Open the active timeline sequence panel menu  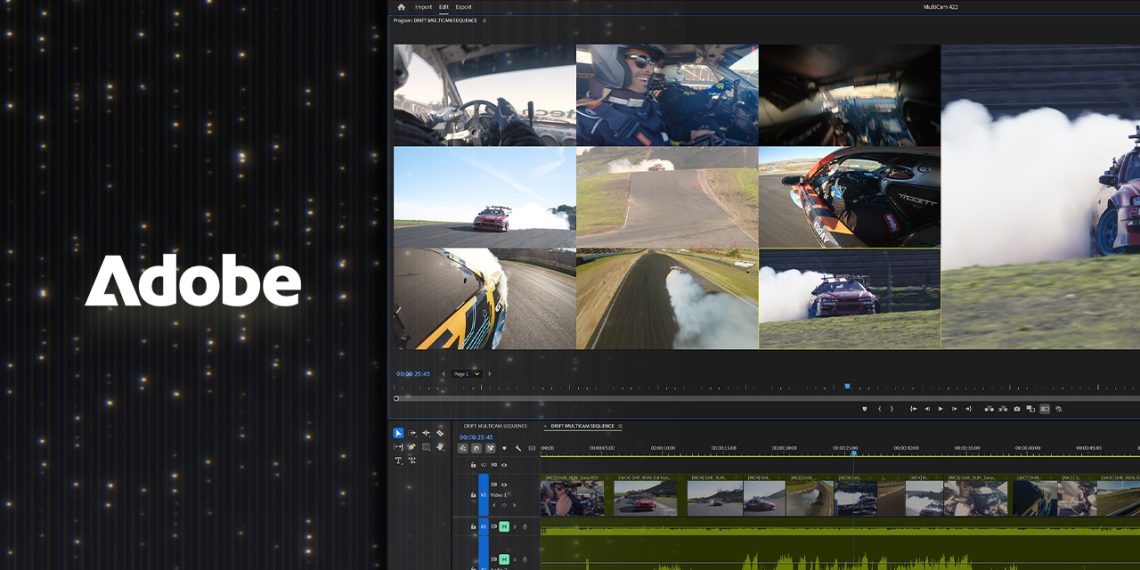coord(619,426)
